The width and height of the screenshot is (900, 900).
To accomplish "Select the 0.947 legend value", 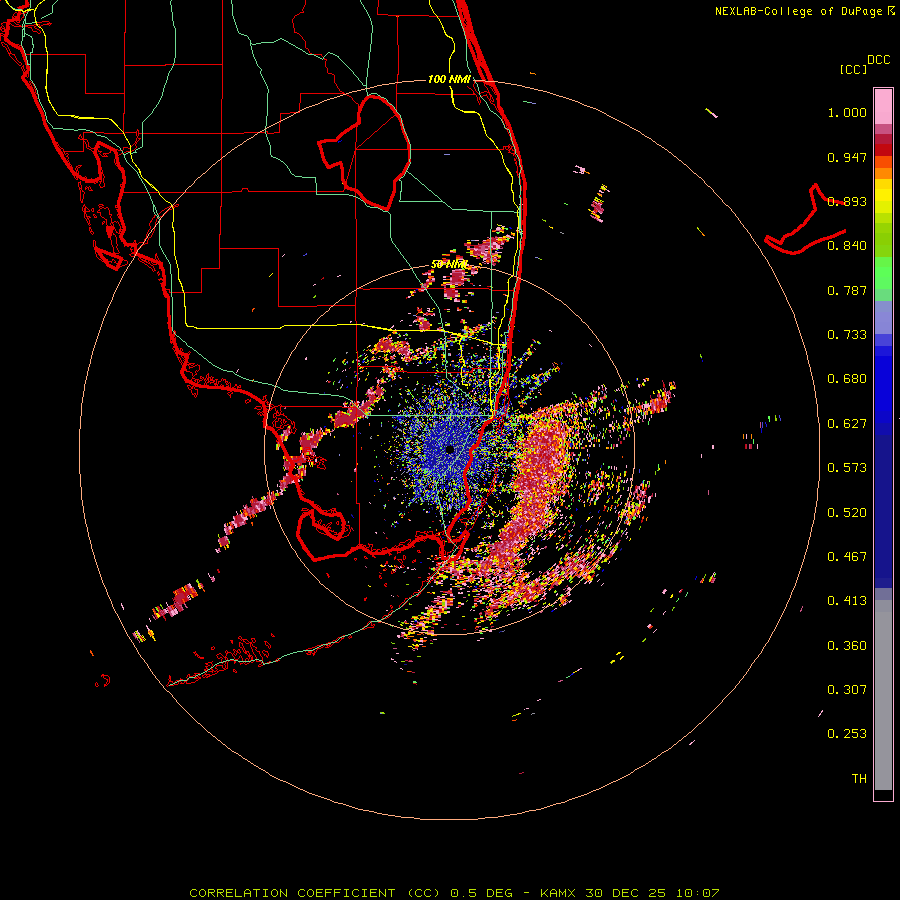I will 847,157.
